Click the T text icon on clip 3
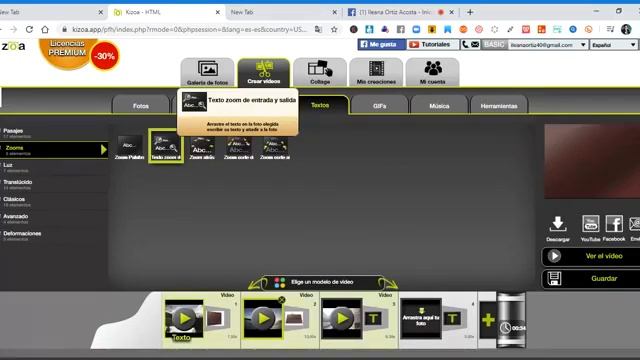The width and height of the screenshot is (640, 360). 373,318
